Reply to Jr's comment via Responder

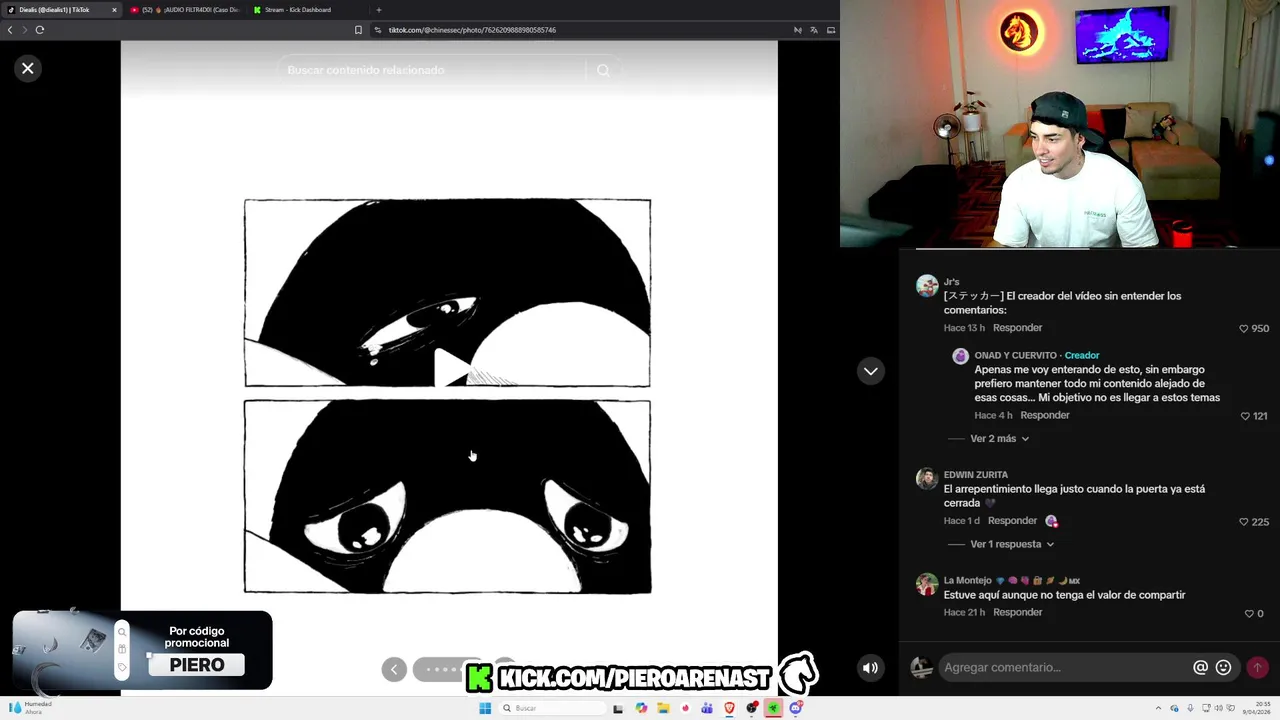1018,328
